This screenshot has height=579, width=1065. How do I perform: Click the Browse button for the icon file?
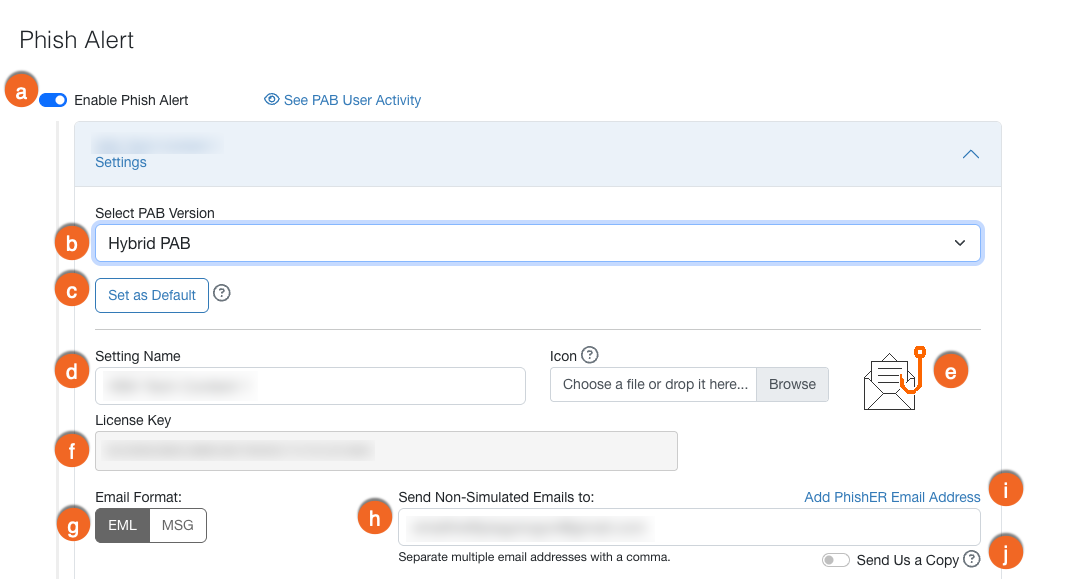point(792,384)
